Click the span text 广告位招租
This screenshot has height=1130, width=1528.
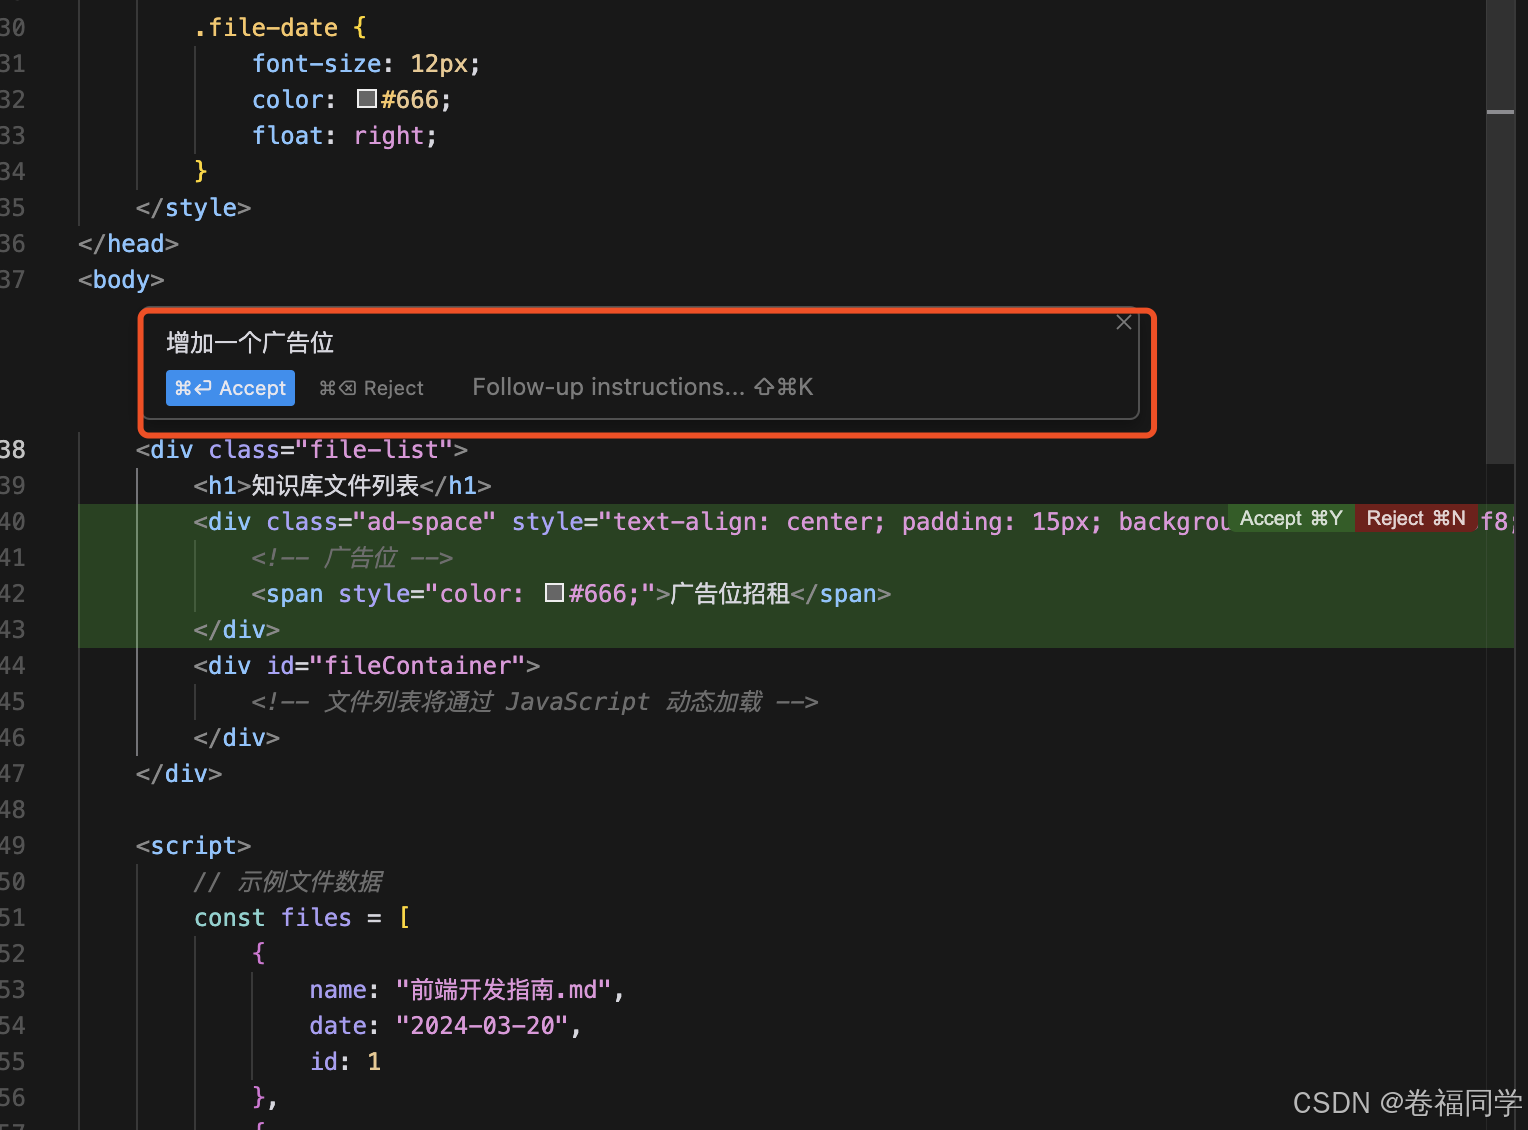[730, 594]
